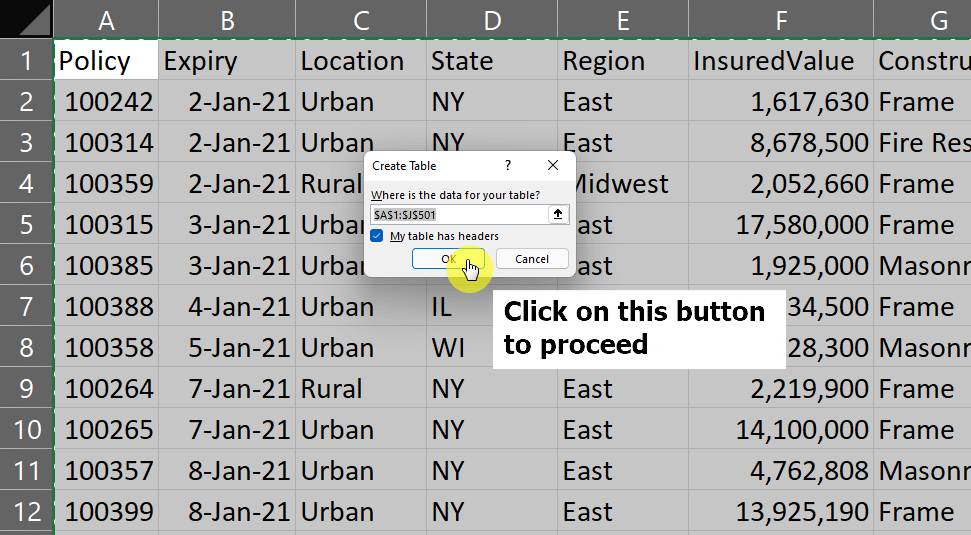Viewport: 971px width, 535px height.
Task: Click insured value 4,762,808 cell
Action: click(x=781, y=471)
